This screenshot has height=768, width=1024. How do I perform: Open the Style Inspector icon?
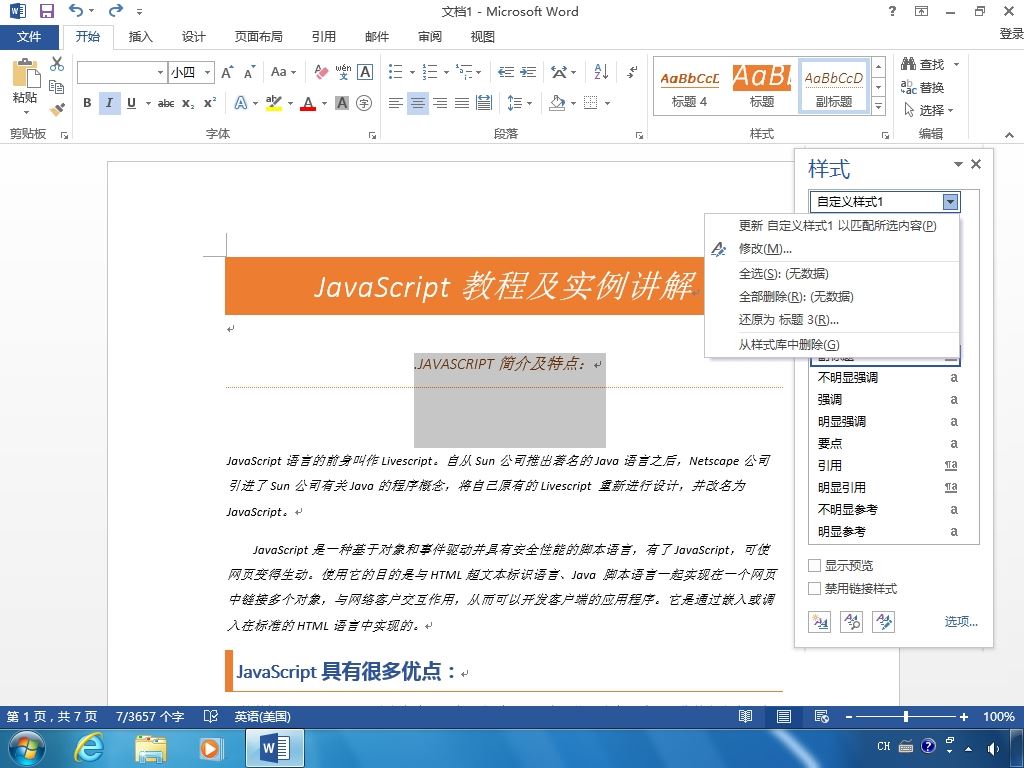852,622
